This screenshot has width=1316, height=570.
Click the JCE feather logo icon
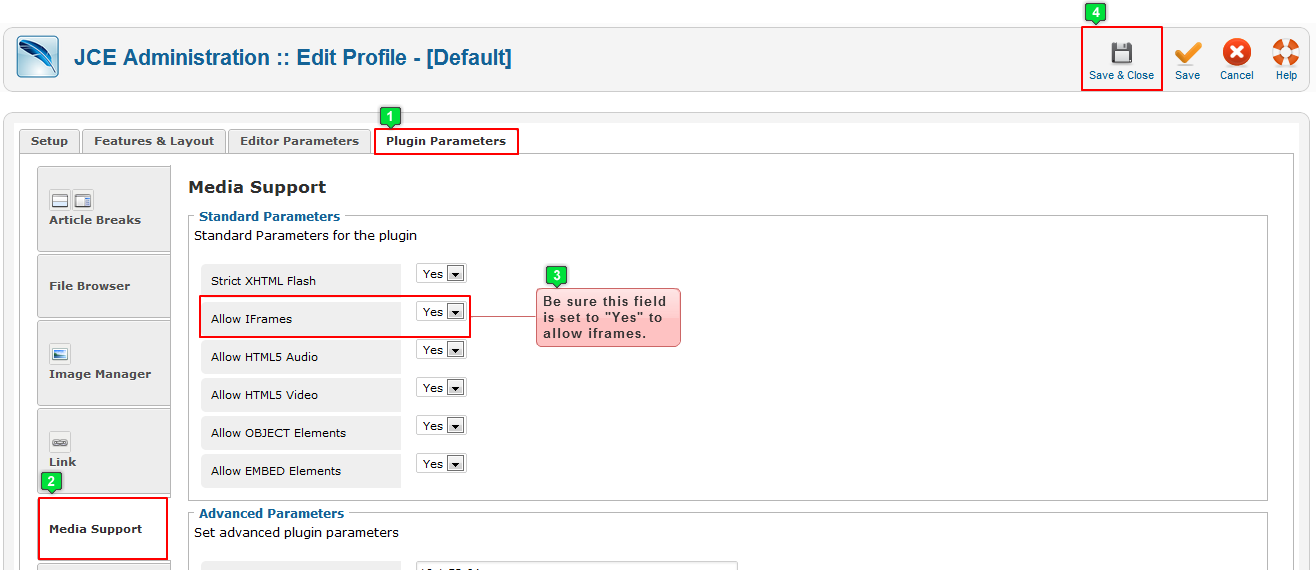[x=38, y=57]
